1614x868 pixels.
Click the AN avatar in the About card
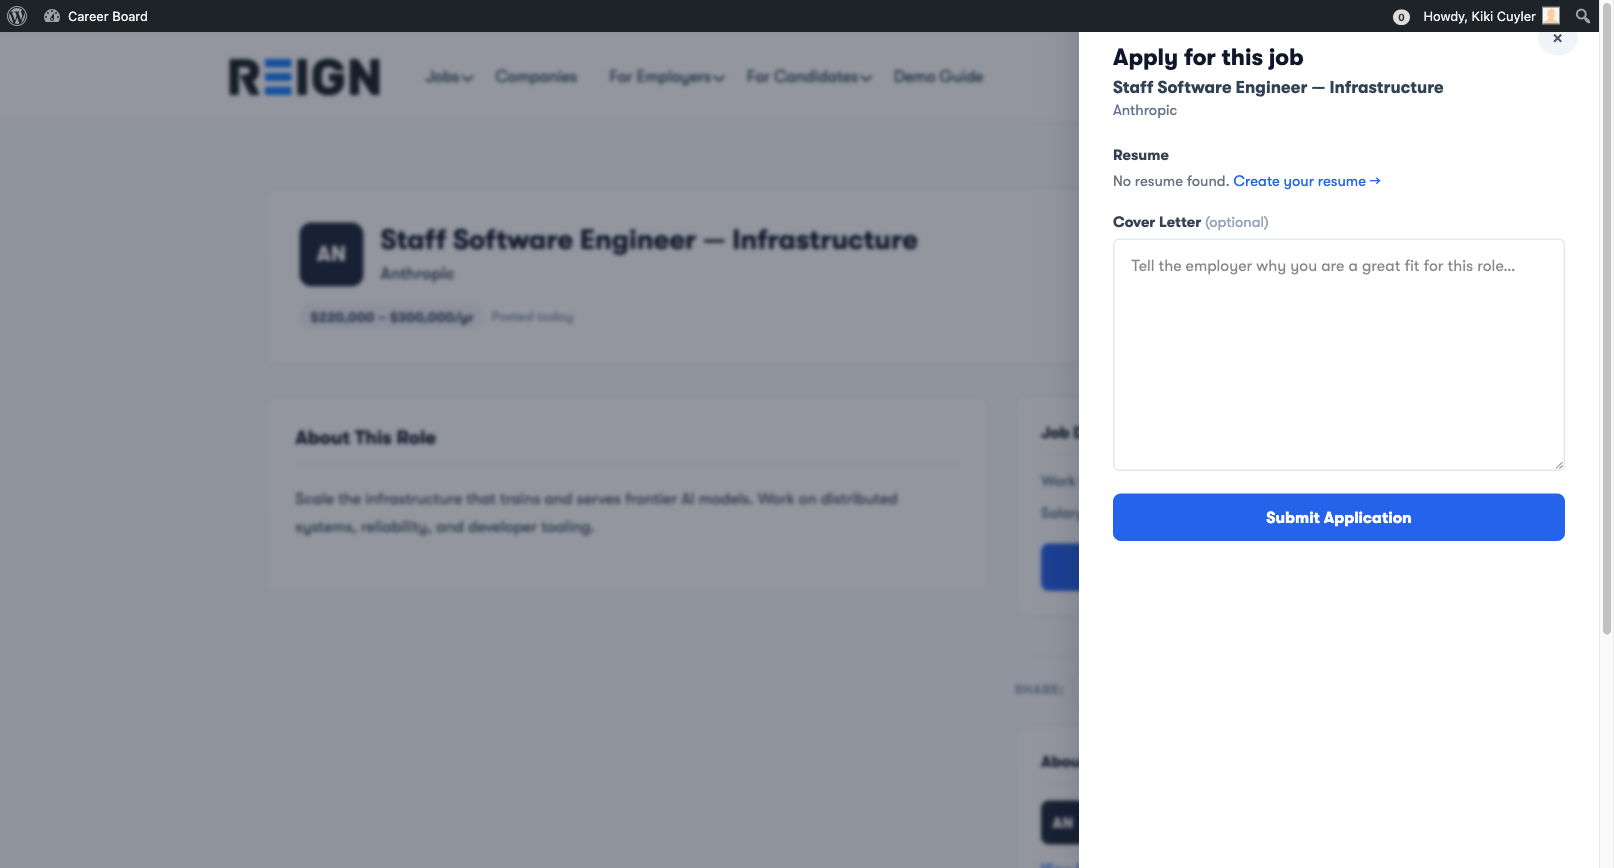(x=1061, y=822)
